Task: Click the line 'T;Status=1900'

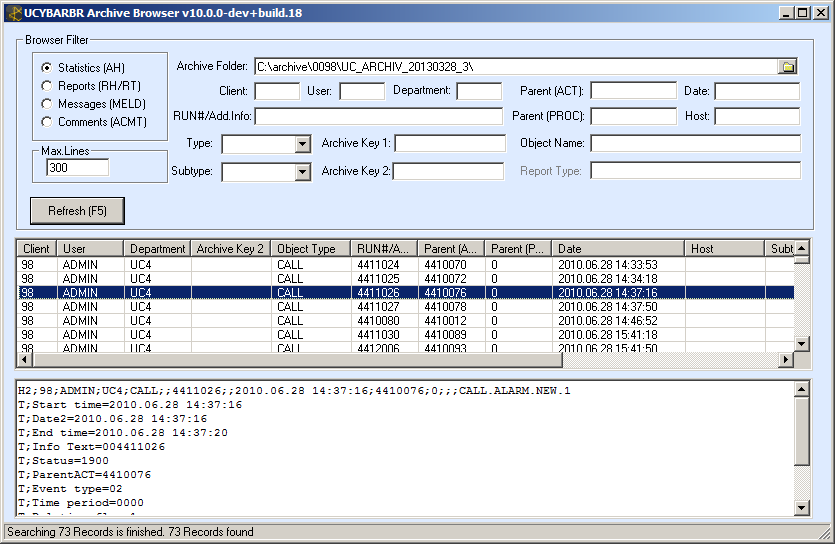Action: coord(63,460)
